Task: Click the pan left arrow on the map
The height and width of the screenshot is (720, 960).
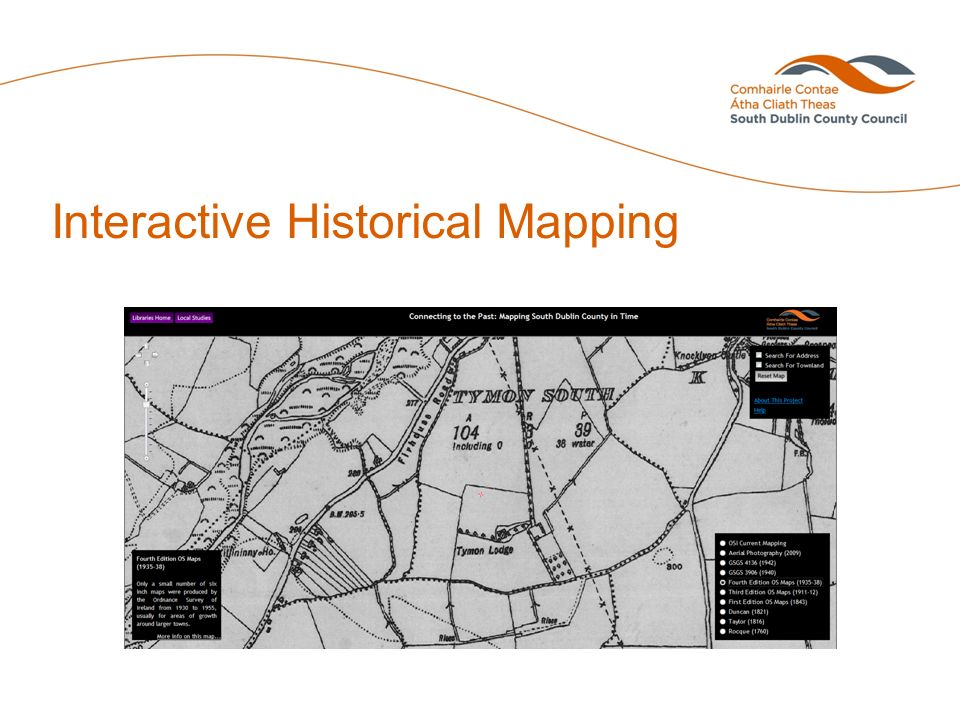Action: [x=139, y=354]
